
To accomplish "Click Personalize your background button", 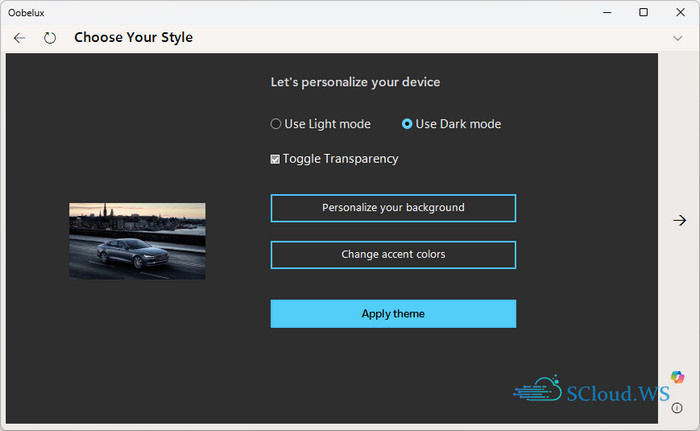I will click(x=393, y=208).
